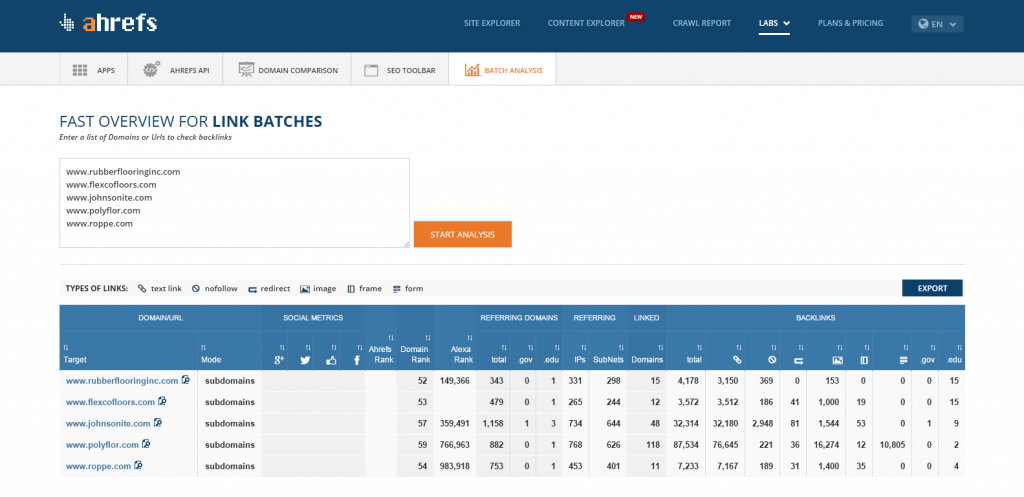Sort by Facebook shares column icon
The image size is (1024, 497).
click(x=357, y=360)
